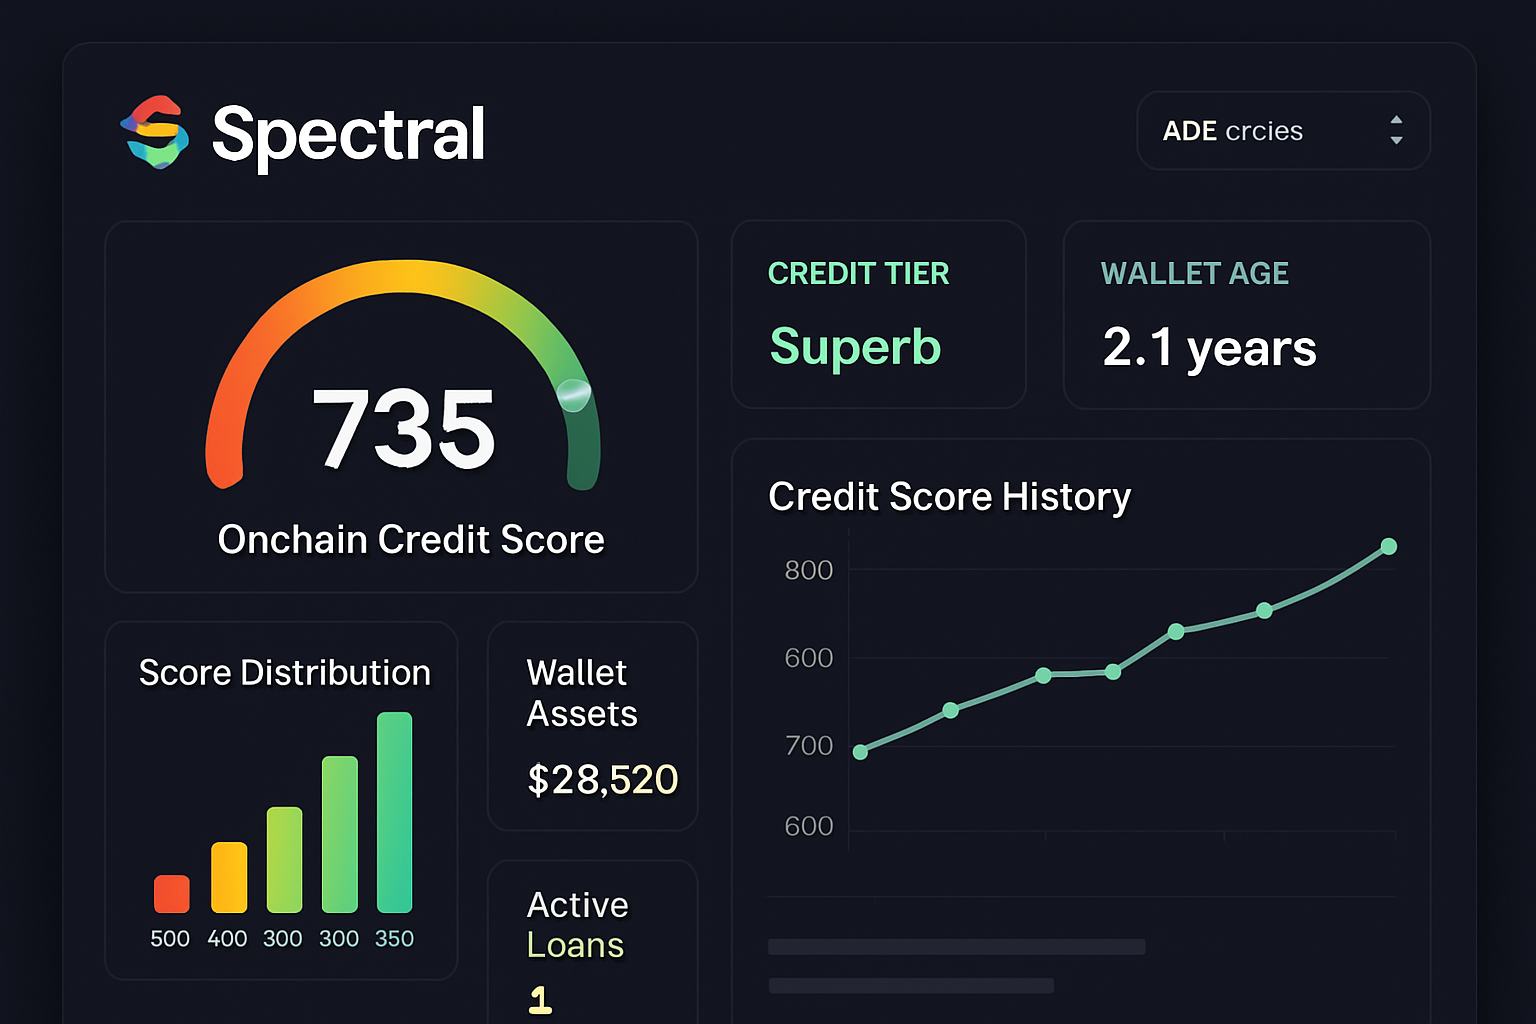Click the green gauge endpoint indicator

(576, 397)
